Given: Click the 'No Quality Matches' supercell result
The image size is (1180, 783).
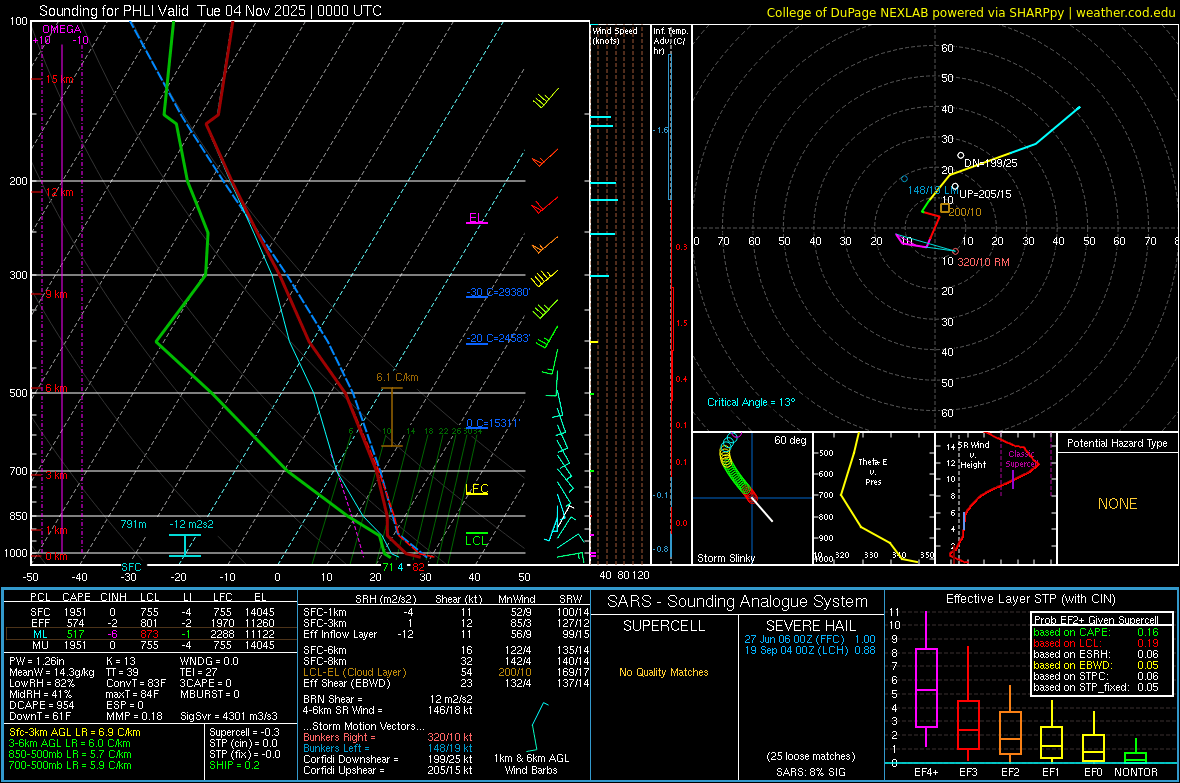Looking at the screenshot, I should tap(664, 672).
